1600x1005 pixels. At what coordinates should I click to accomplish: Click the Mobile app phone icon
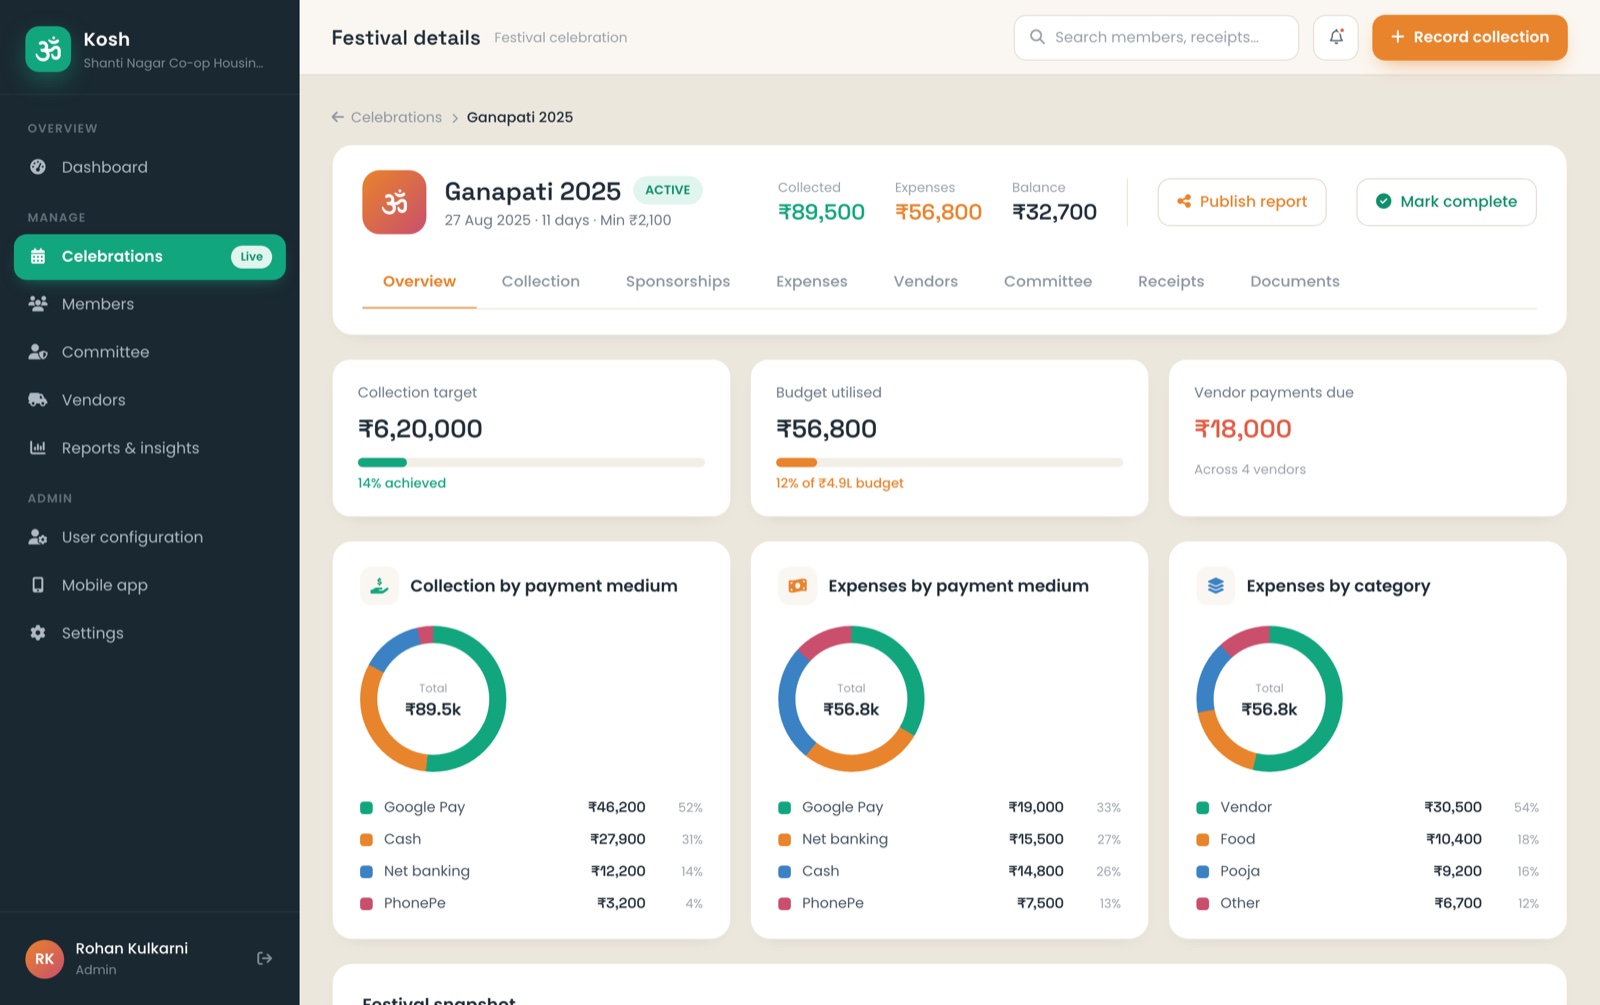point(38,585)
